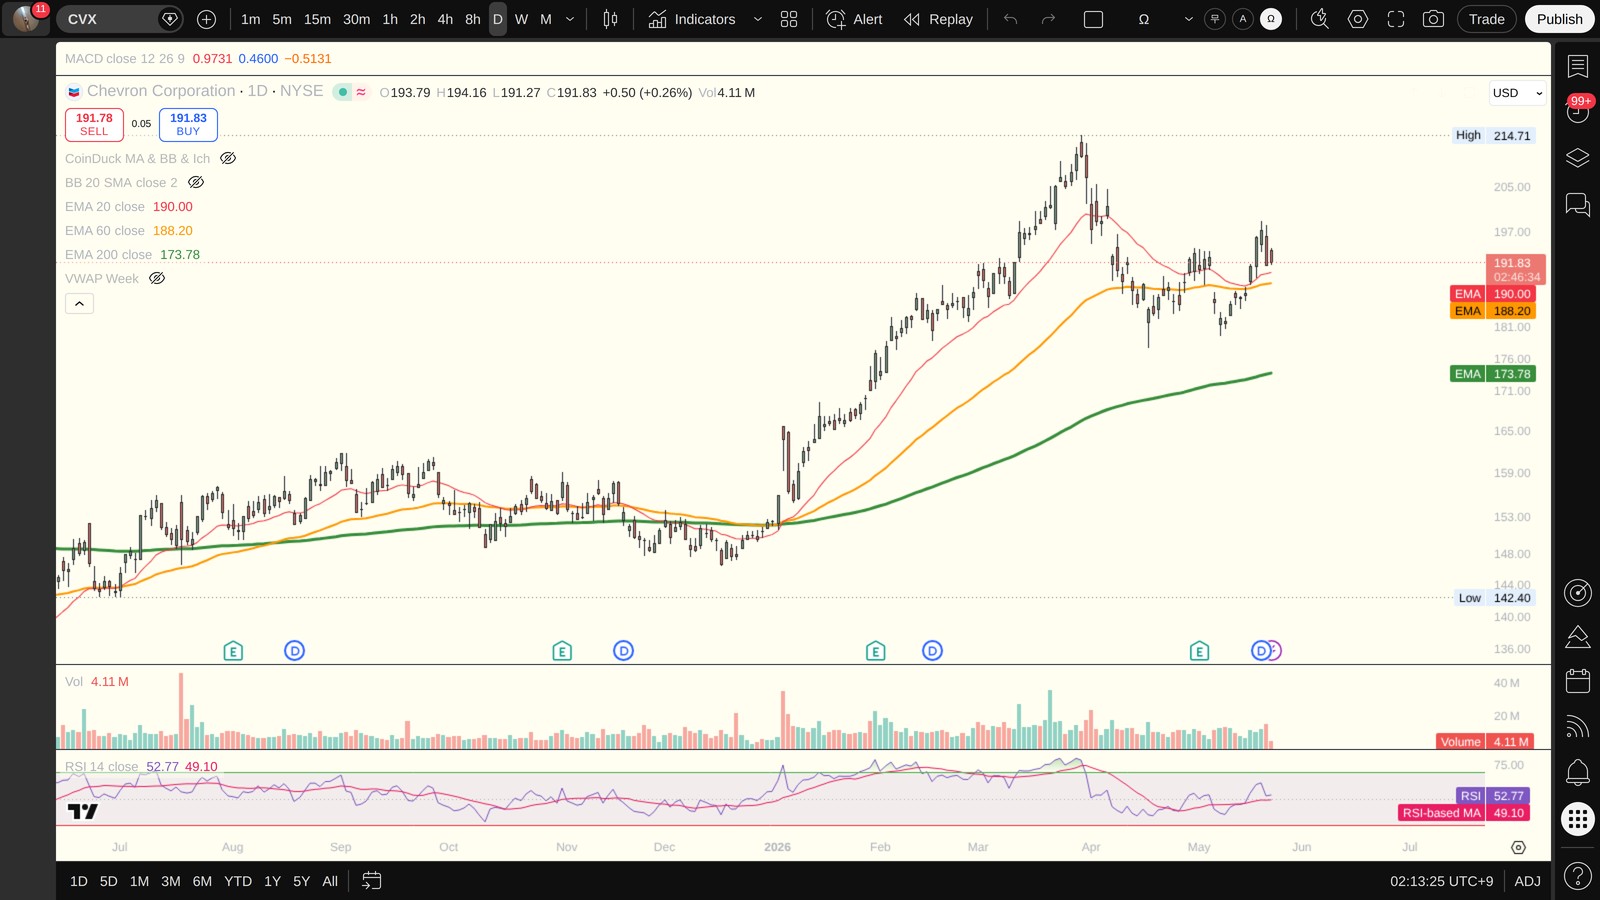
Task: Undo the last chart action
Action: click(x=1011, y=19)
